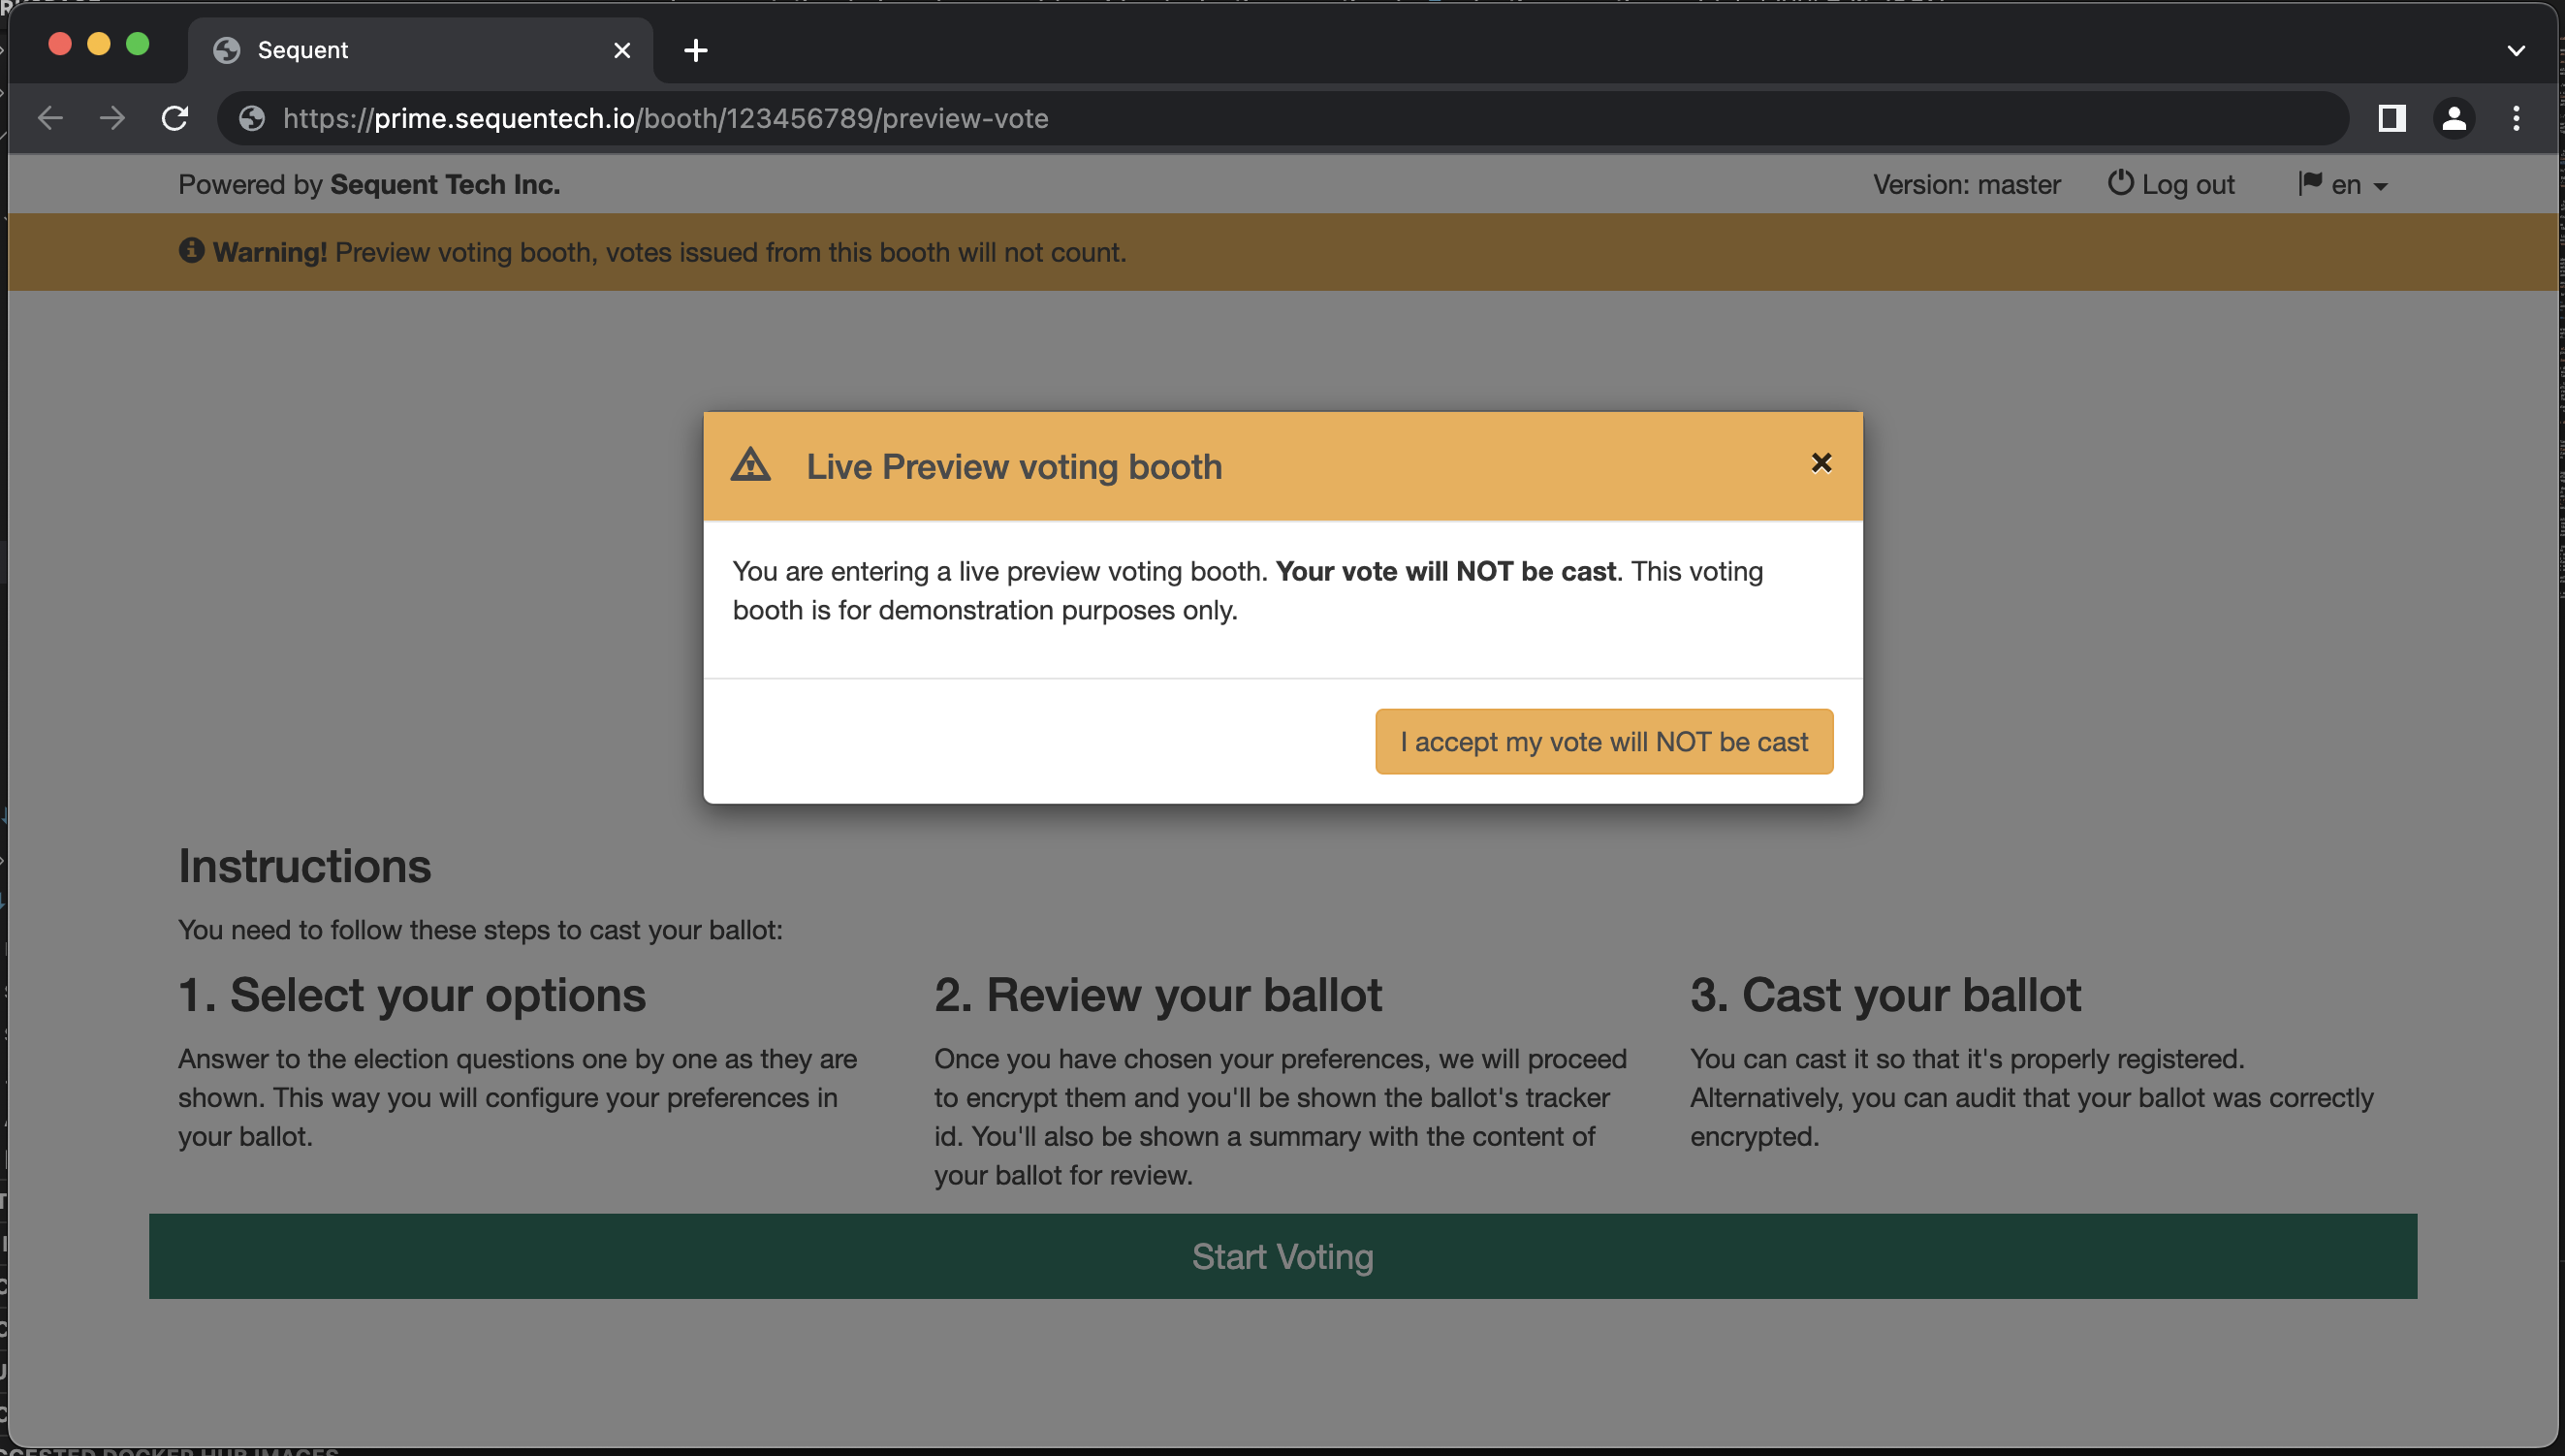This screenshot has height=1456, width=2565.
Task: Click the Sequent favicon in browser tab
Action: click(227, 49)
